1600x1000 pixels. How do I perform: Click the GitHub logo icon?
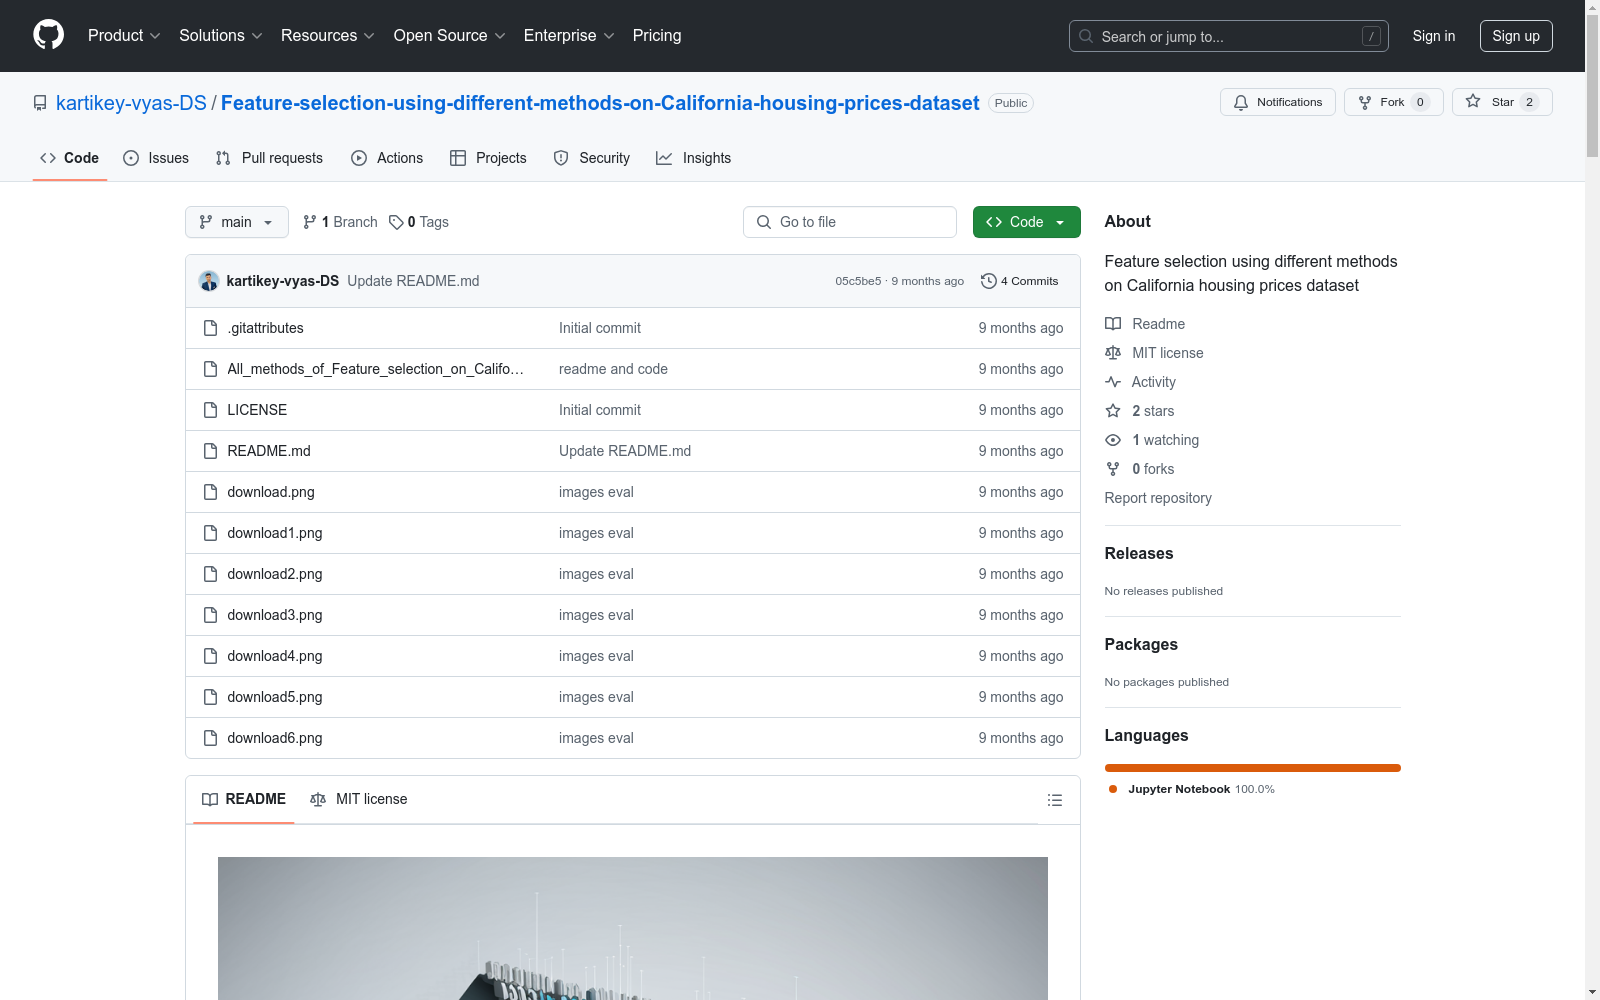click(x=48, y=35)
